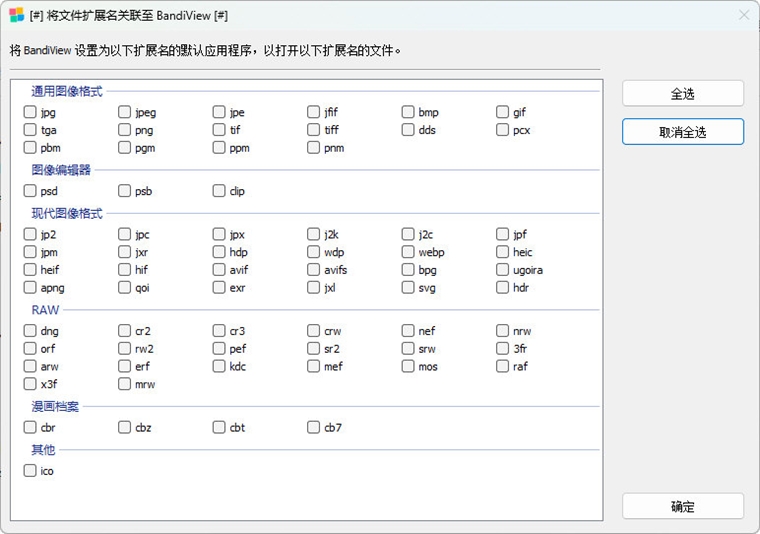
Task: Enable the pcx checkbox
Action: [x=503, y=130]
